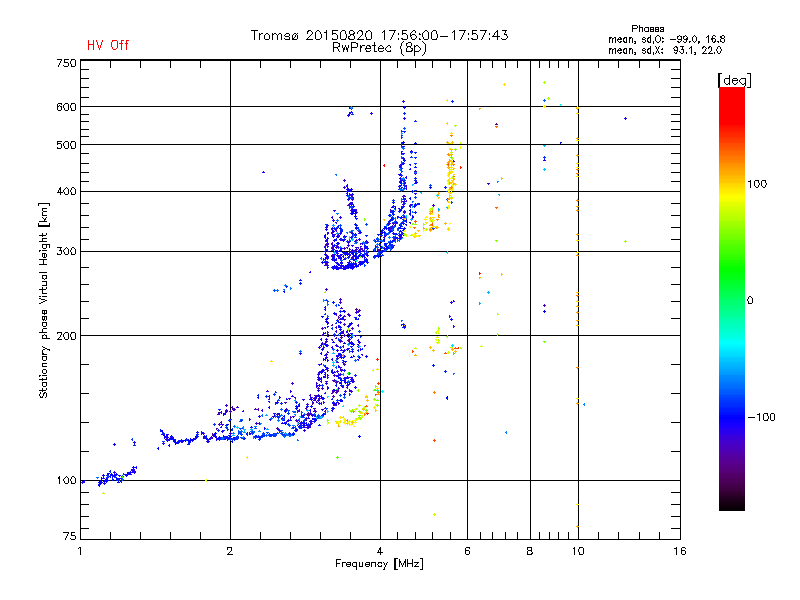Viewport: 800px width, 600px height.
Task: Click the colorbar '0' tick label
Action: click(x=750, y=301)
